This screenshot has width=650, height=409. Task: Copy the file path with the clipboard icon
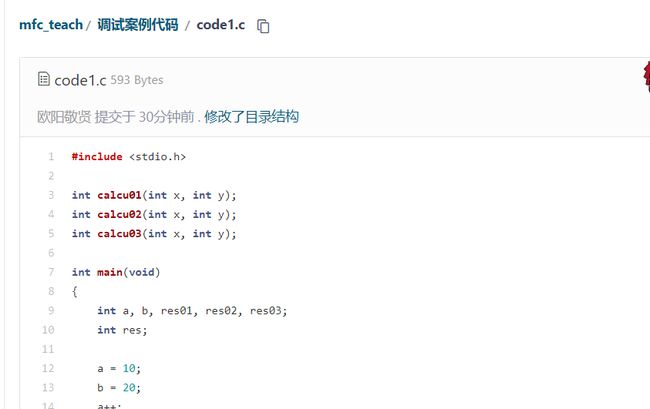point(263,26)
